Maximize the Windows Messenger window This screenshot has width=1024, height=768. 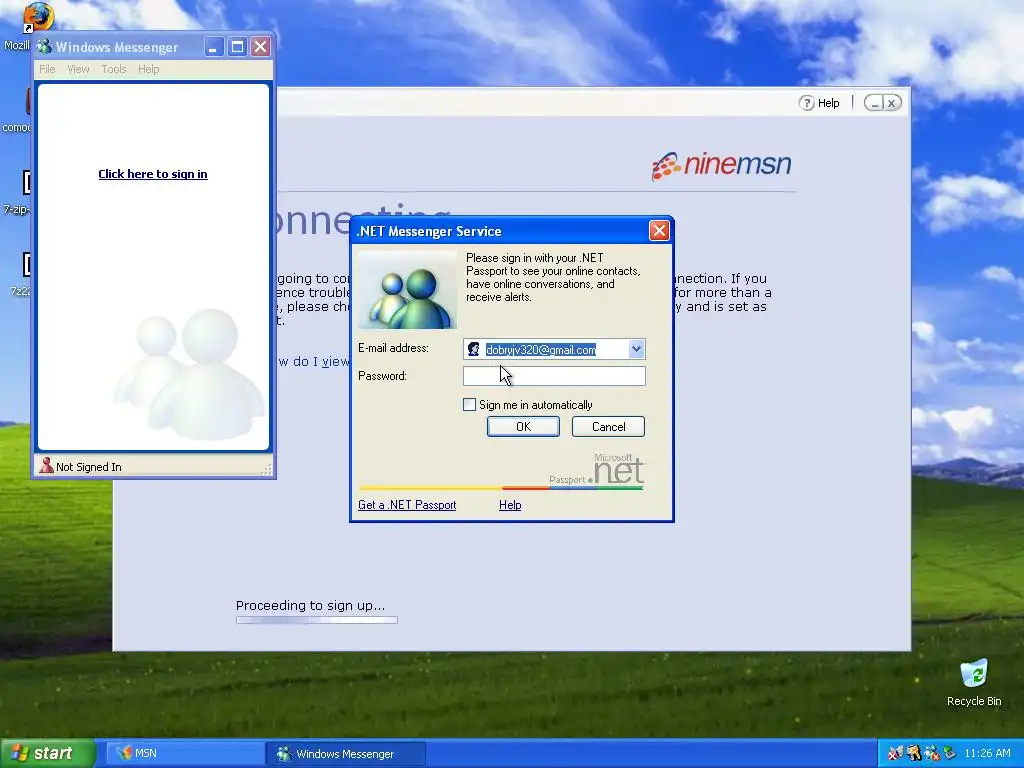pos(237,46)
